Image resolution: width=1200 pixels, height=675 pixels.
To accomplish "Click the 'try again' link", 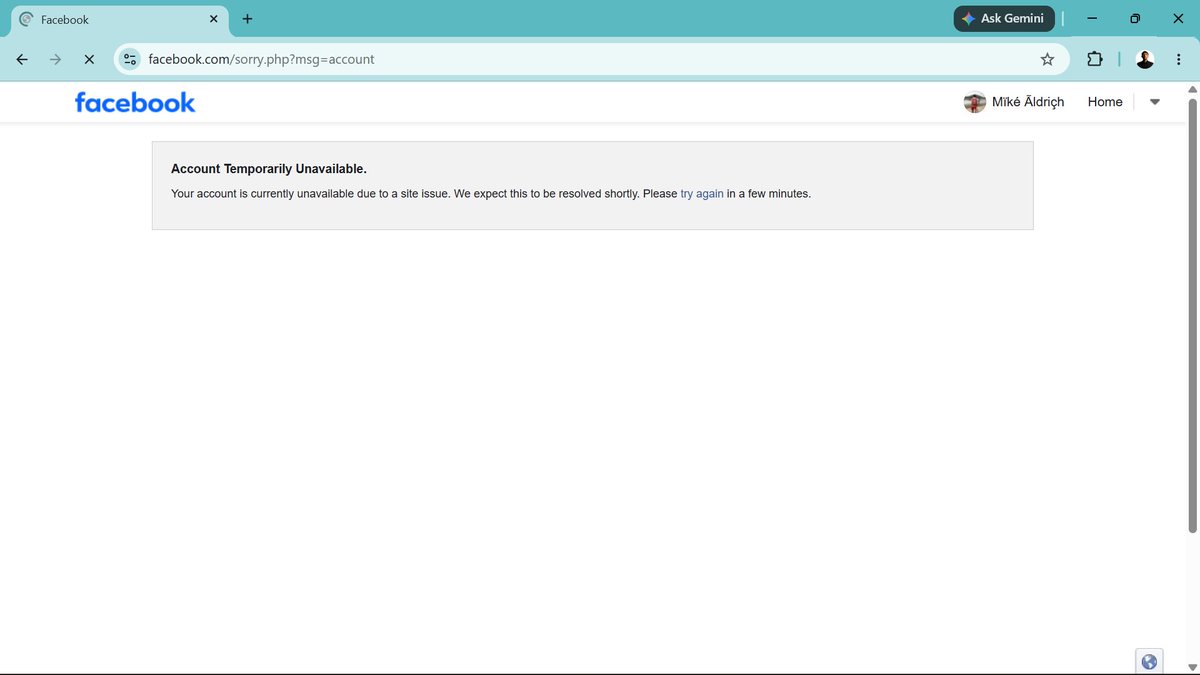I will (x=702, y=194).
